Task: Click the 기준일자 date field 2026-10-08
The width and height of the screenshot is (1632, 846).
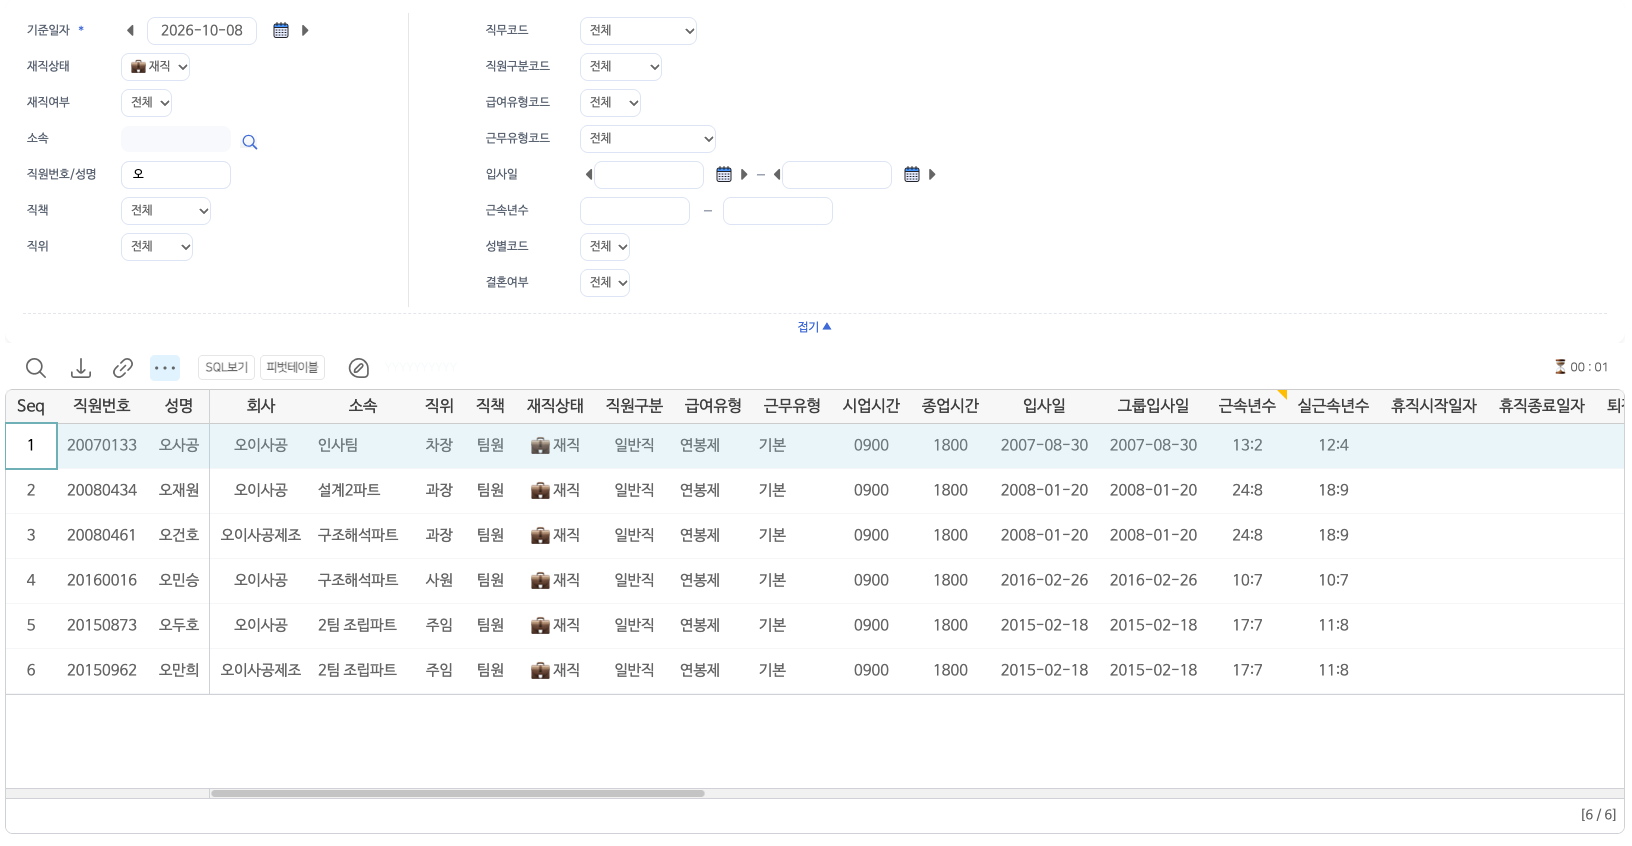Action: pos(202,31)
